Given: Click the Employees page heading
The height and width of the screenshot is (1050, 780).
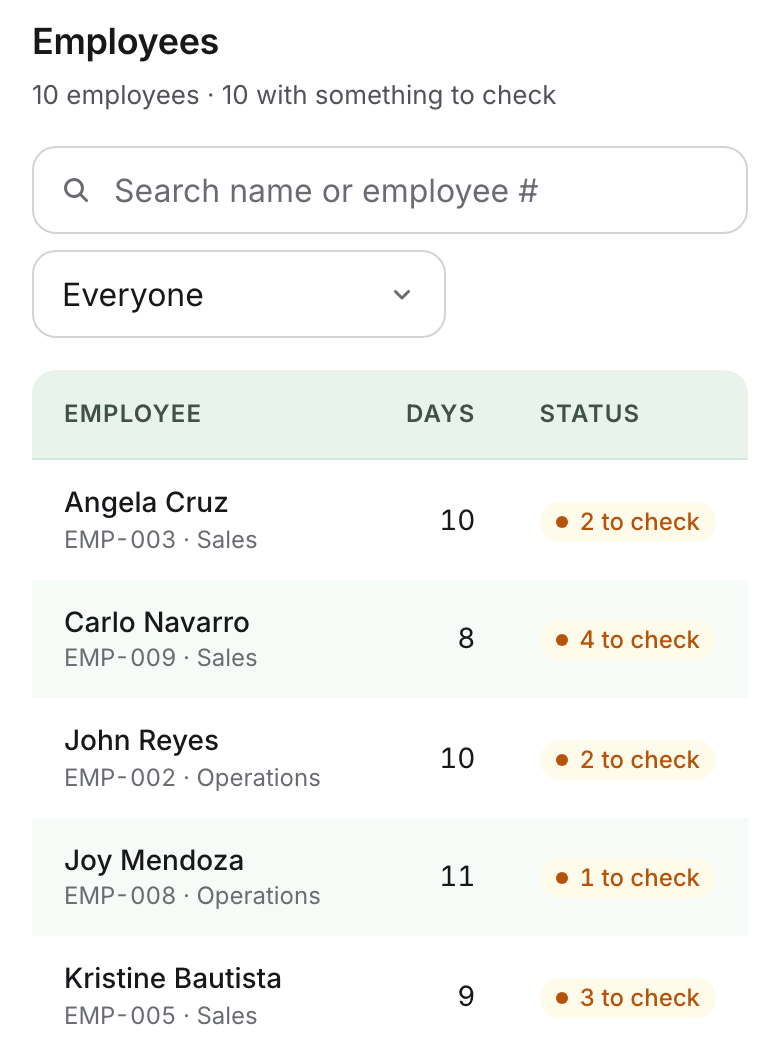Looking at the screenshot, I should 125,42.
